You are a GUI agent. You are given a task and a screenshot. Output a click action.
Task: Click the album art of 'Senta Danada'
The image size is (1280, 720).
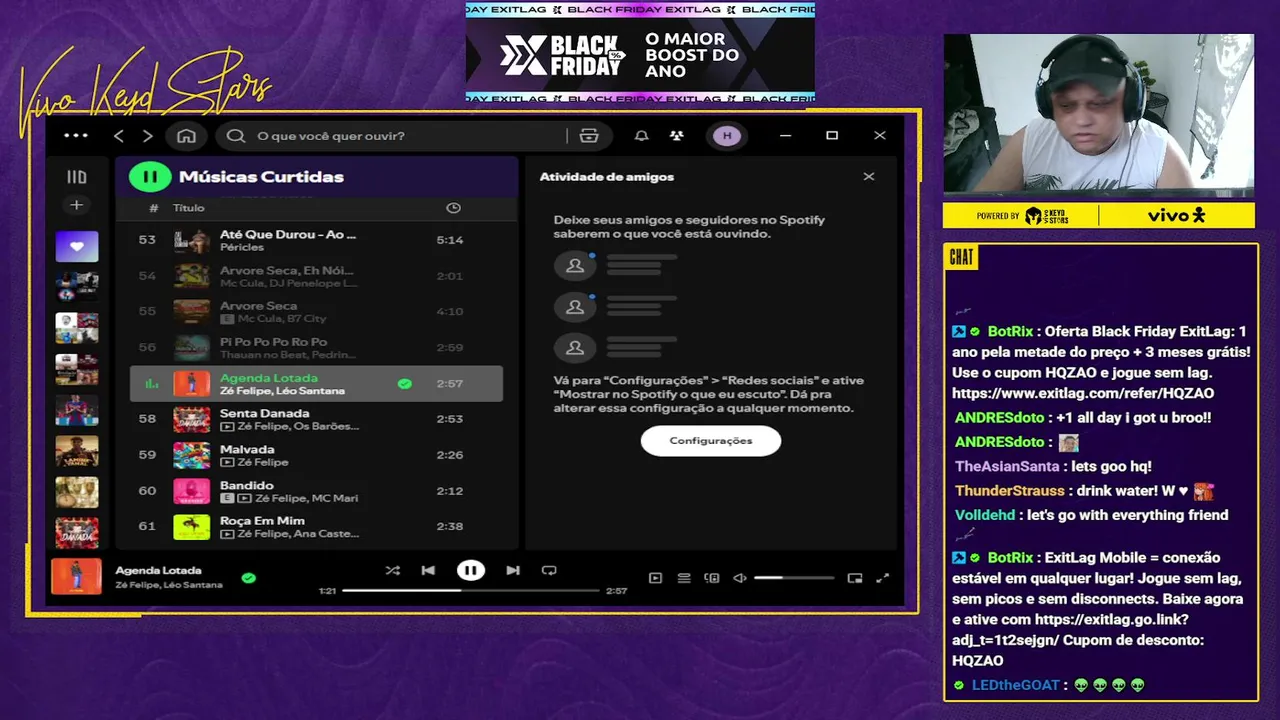tap(192, 419)
